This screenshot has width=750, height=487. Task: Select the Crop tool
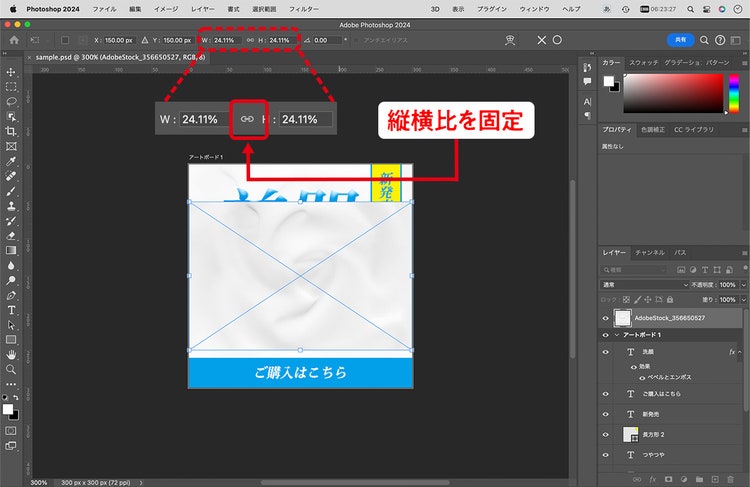click(x=11, y=131)
